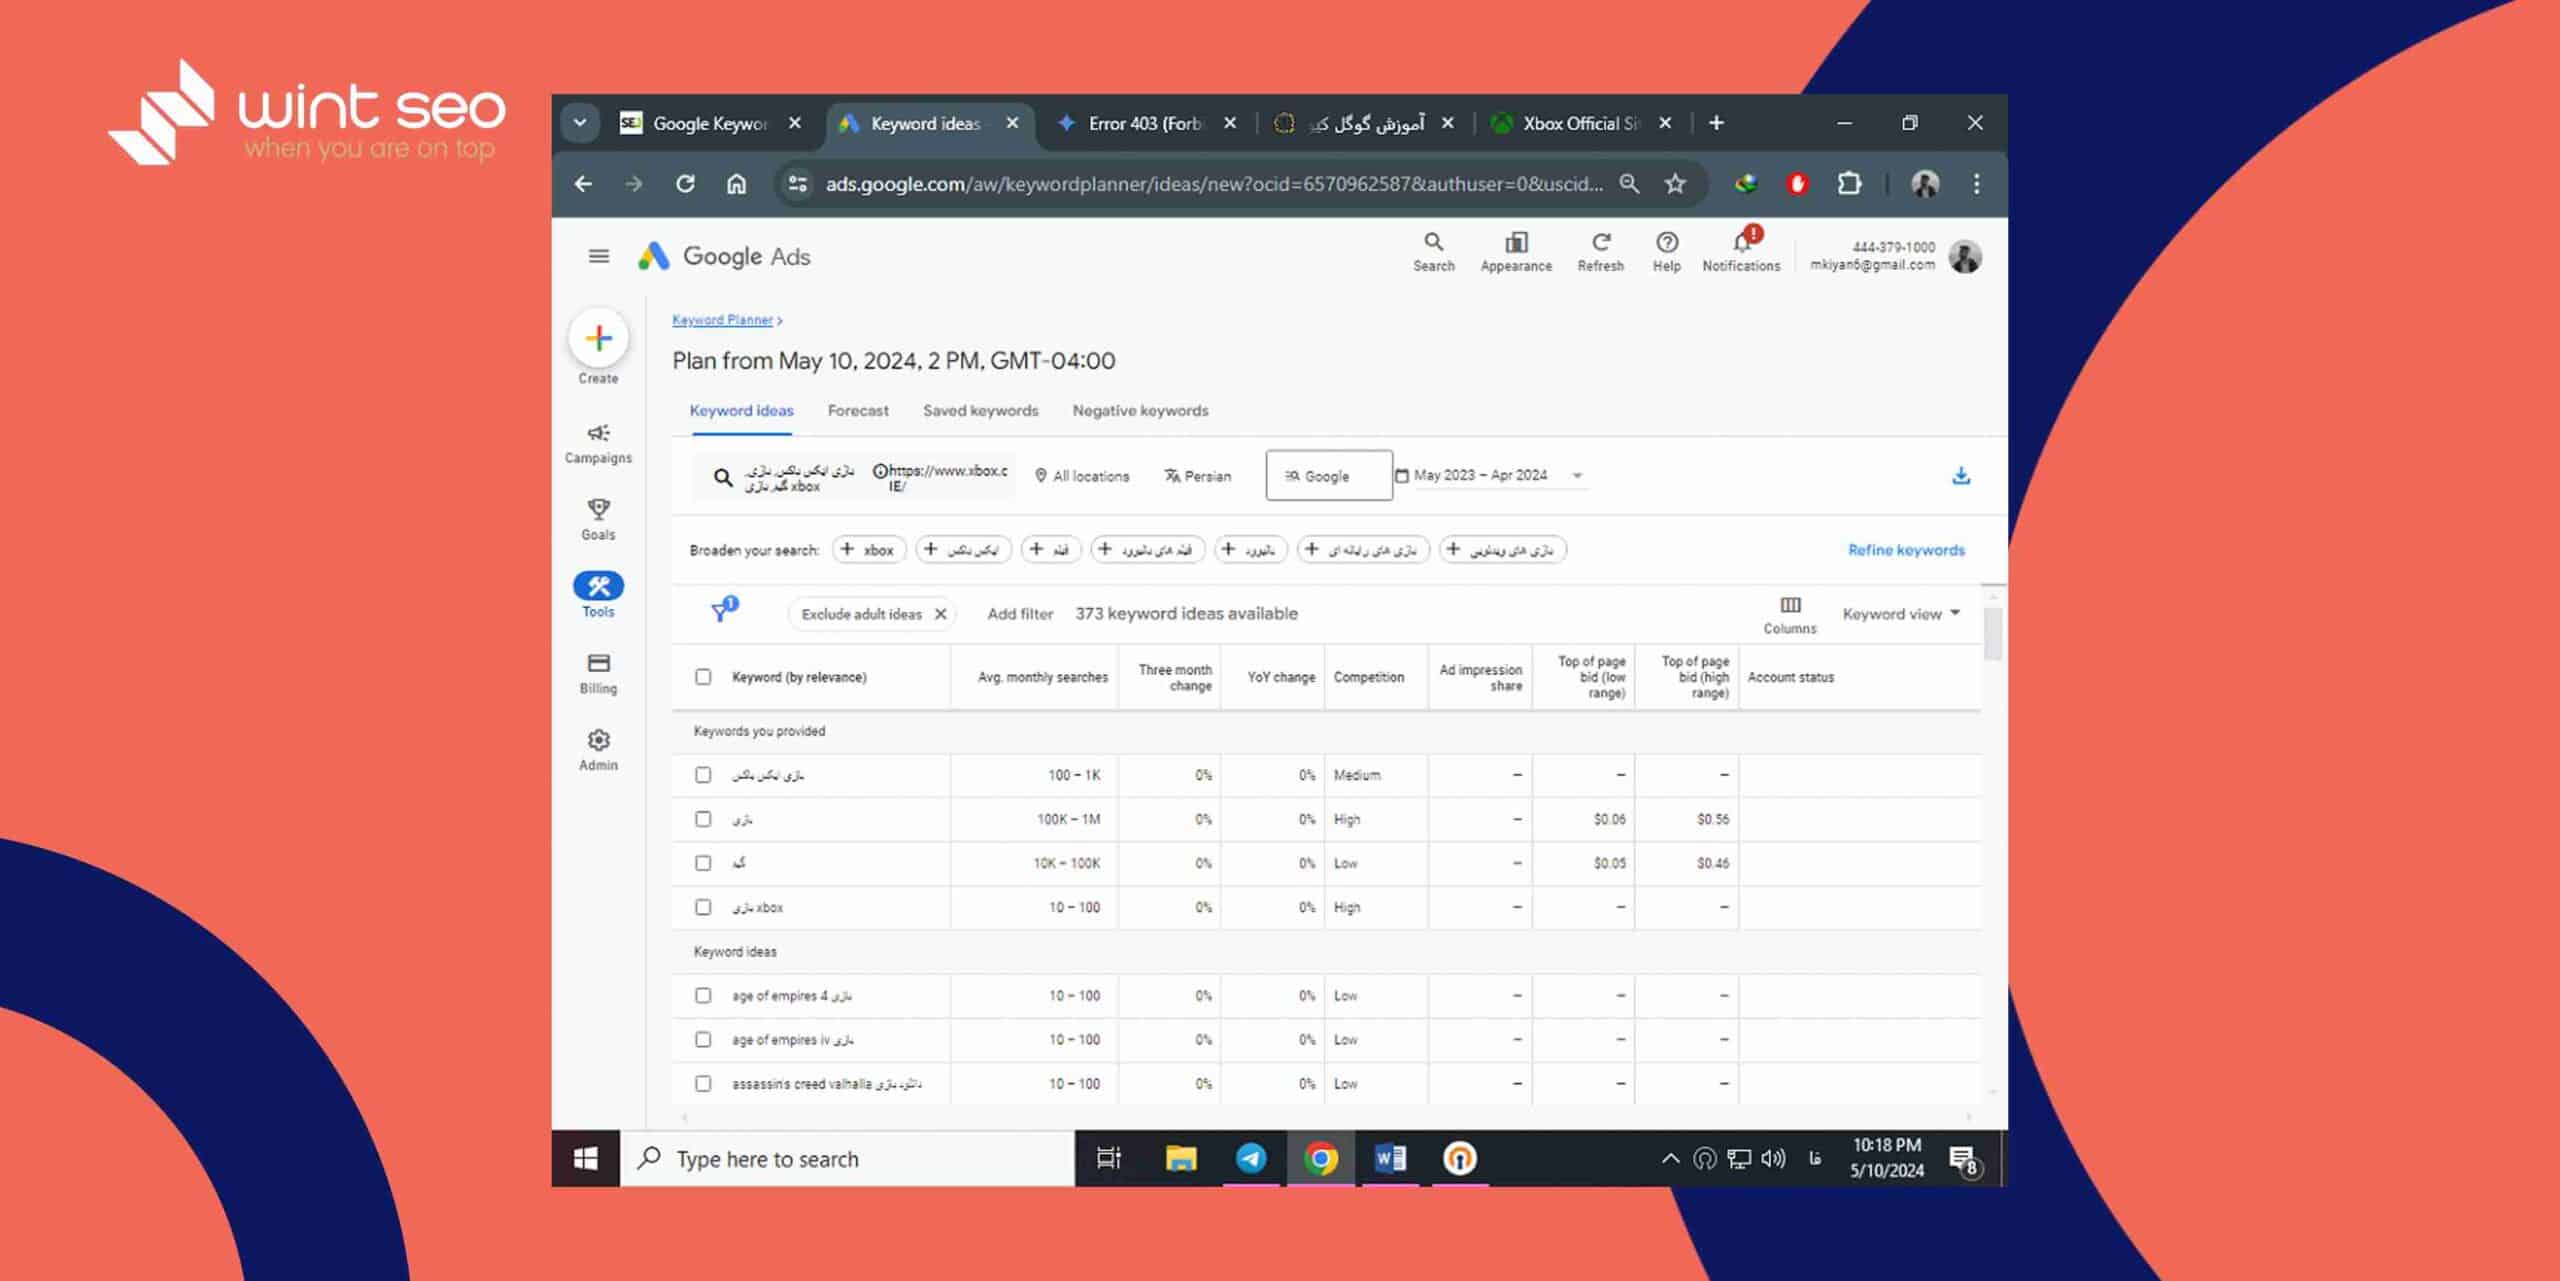Image resolution: width=2560 pixels, height=1281 pixels.
Task: Click Refine keywords link
Action: (1906, 550)
